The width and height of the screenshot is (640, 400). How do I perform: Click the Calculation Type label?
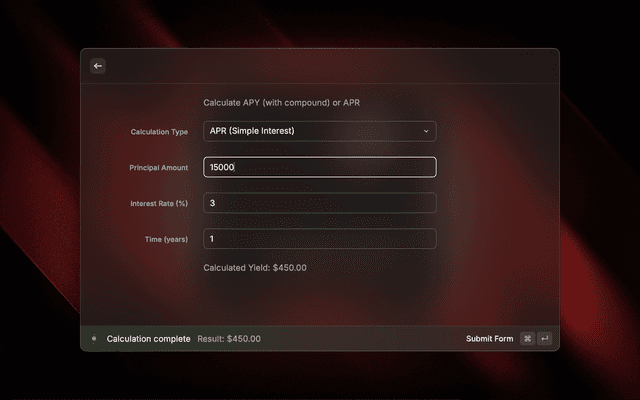tap(159, 132)
